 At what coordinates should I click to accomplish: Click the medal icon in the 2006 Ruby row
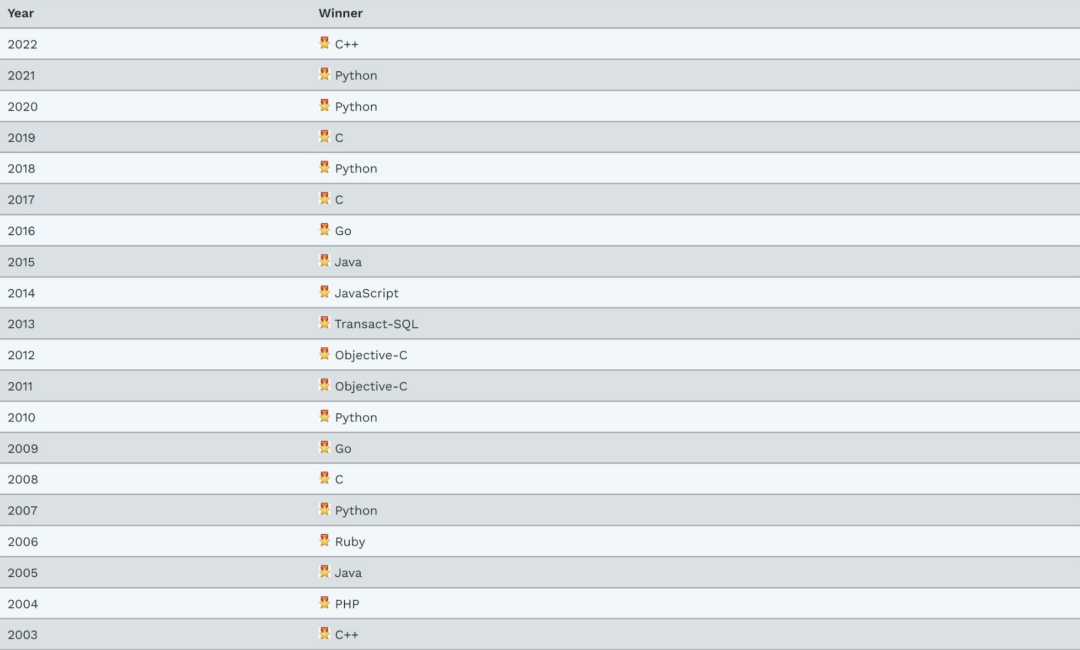pyautogui.click(x=324, y=540)
